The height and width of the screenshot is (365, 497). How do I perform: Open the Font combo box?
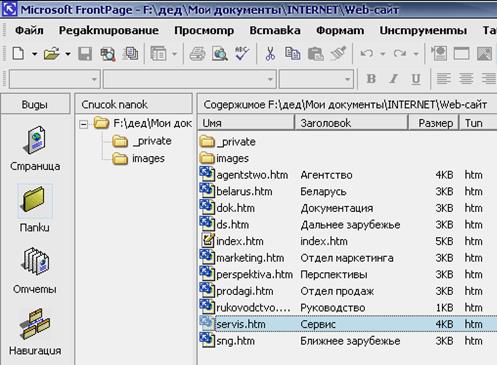pyautogui.click(x=189, y=79)
